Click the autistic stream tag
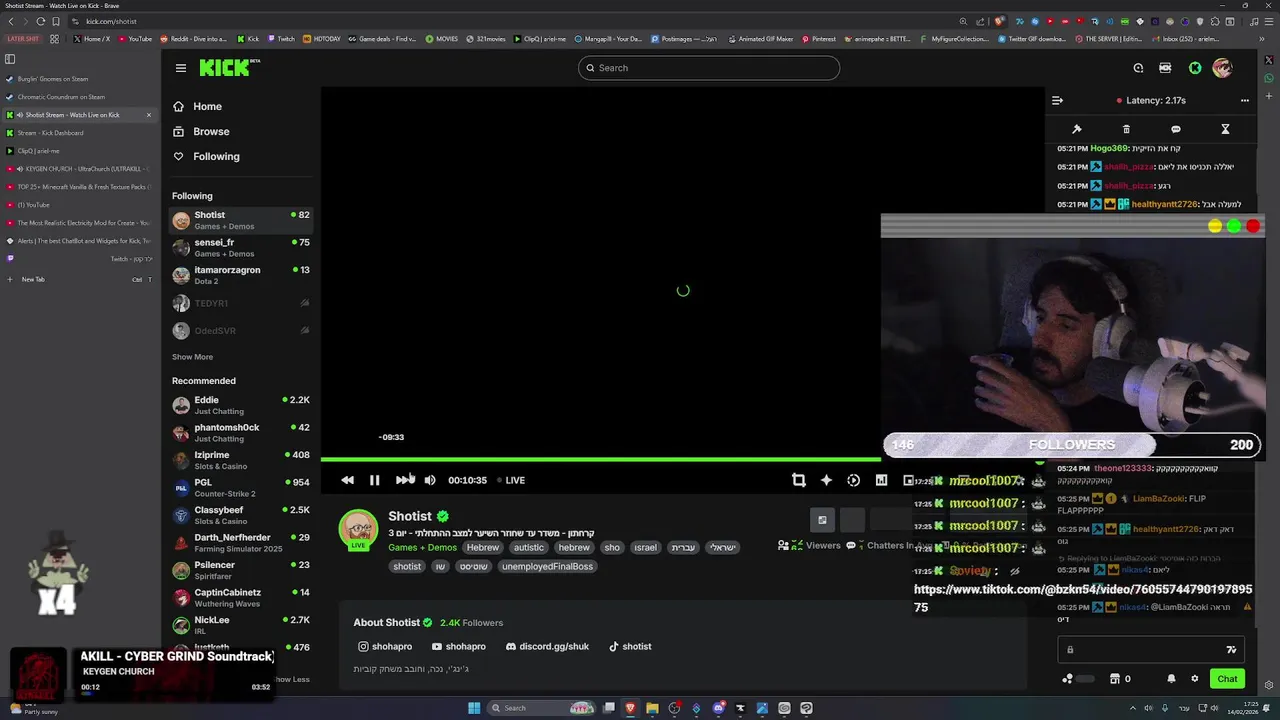Screen dimensions: 1280x720 click(529, 547)
